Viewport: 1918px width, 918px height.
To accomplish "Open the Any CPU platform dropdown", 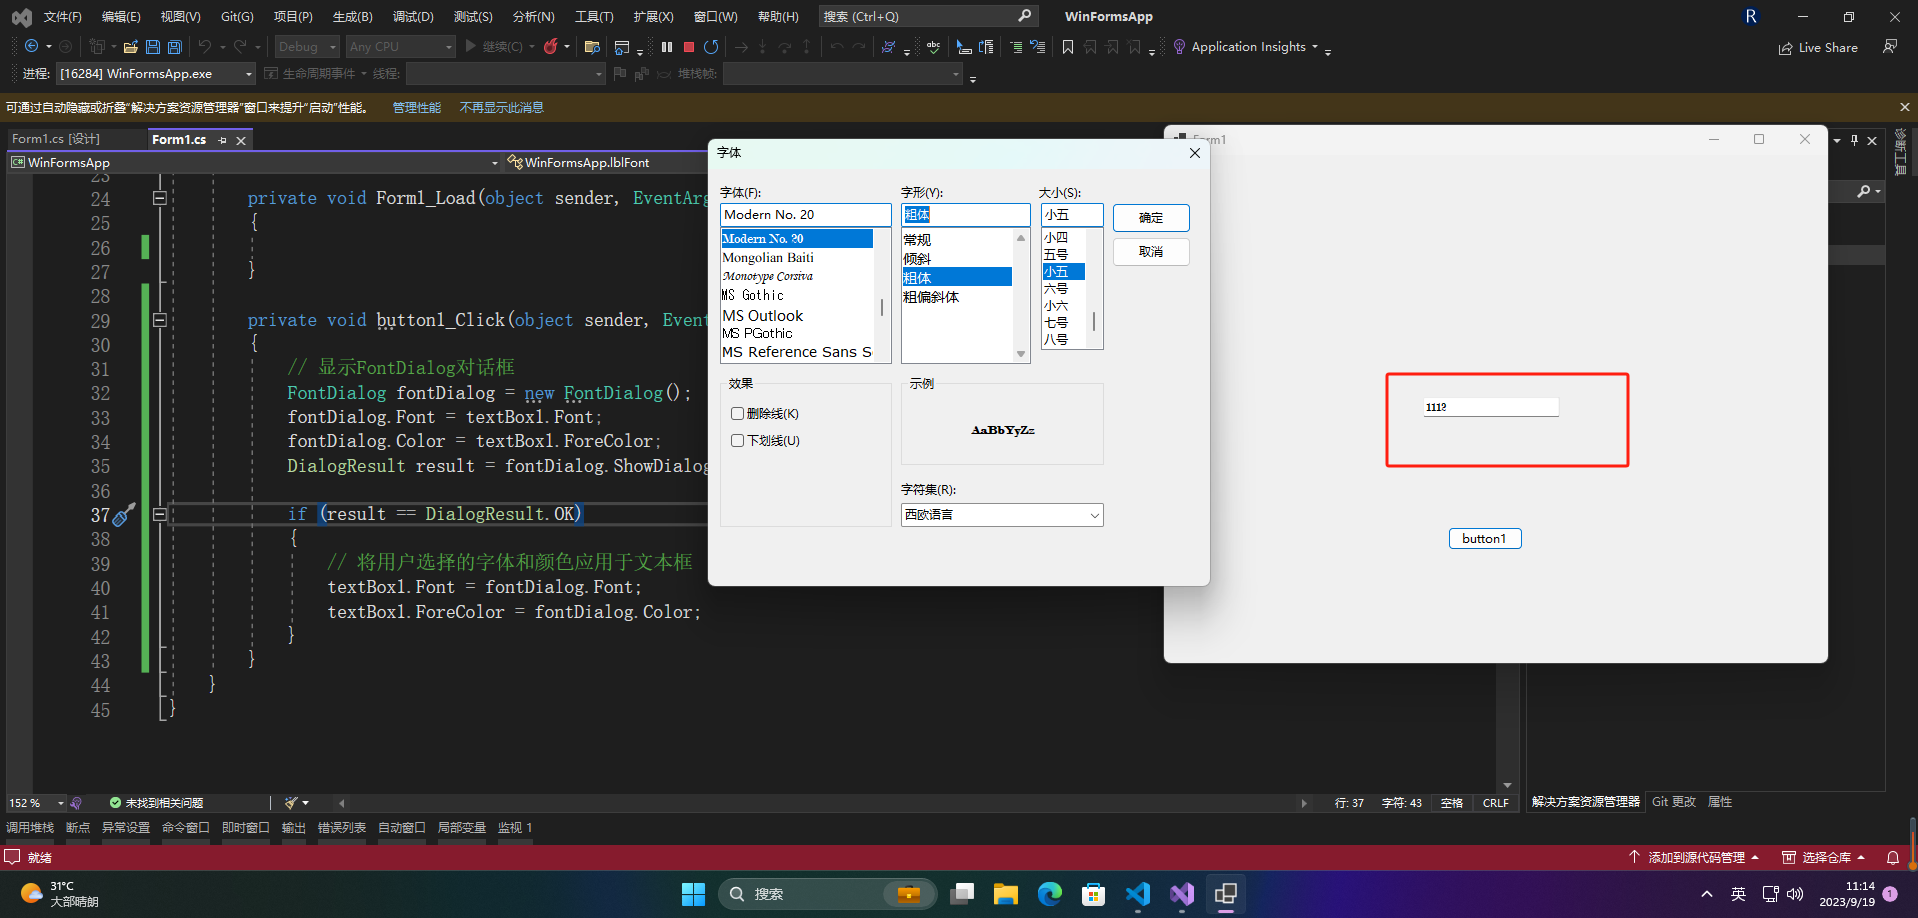I will (x=400, y=47).
